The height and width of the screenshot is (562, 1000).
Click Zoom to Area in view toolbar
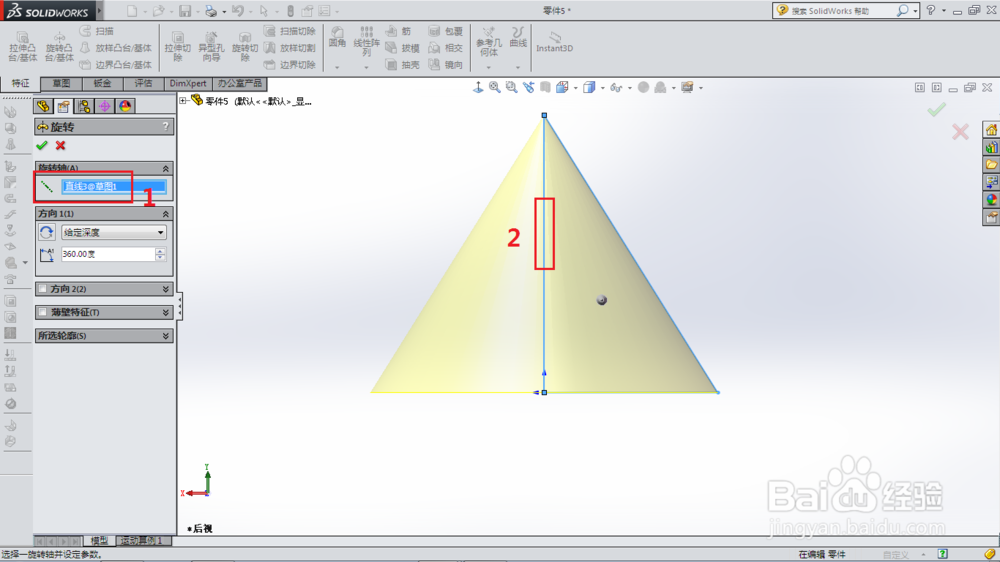click(x=511, y=87)
